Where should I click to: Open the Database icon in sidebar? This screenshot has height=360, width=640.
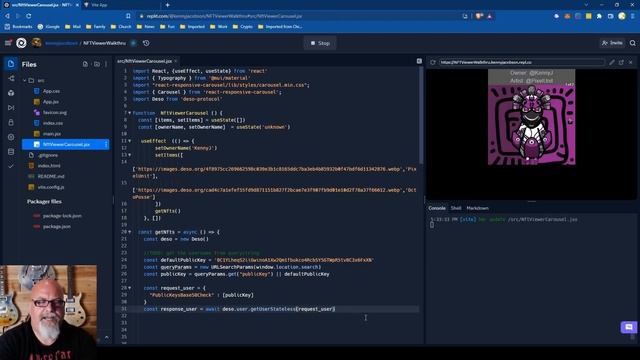point(11,152)
